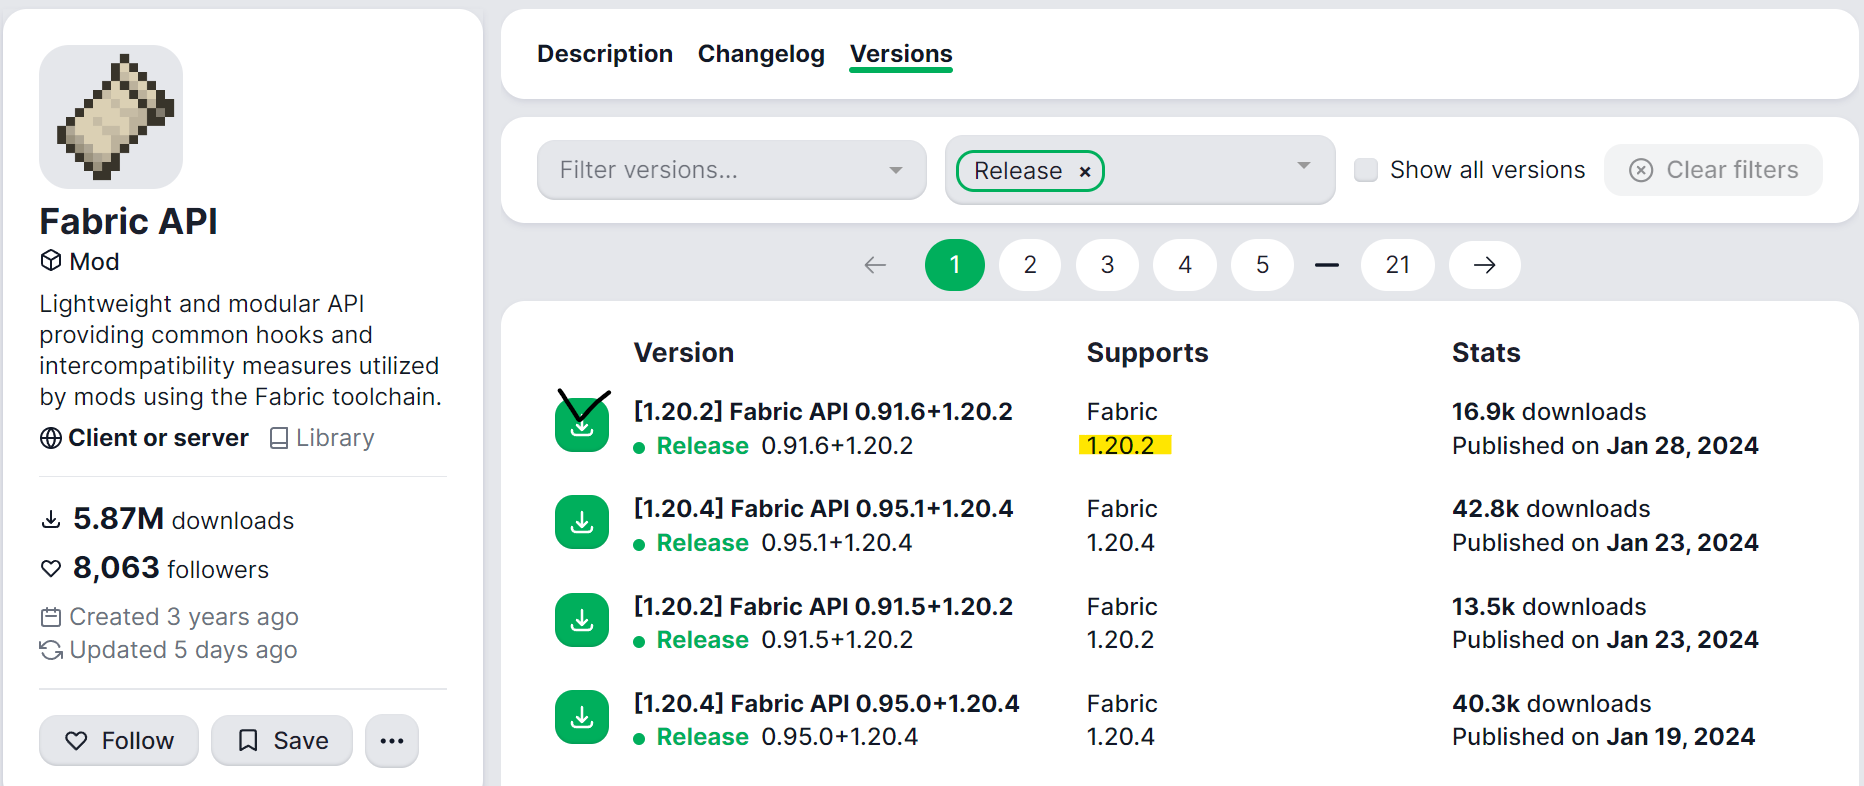Click 40.3k downloads stat
Viewport: 1864px width, 786px height.
point(1552,704)
